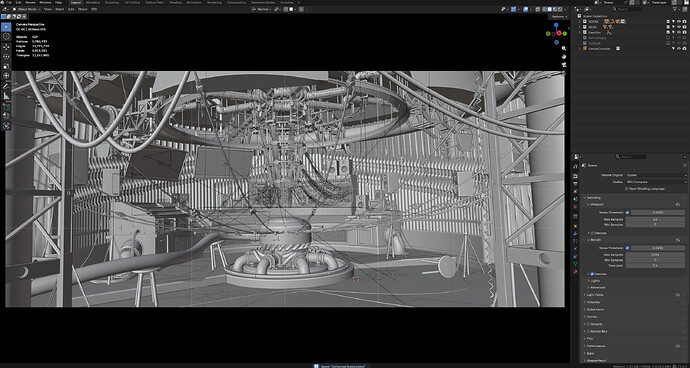The height and width of the screenshot is (368, 690).
Task: Select the Rotate tool in viewport toolbar
Action: [x=6, y=56]
